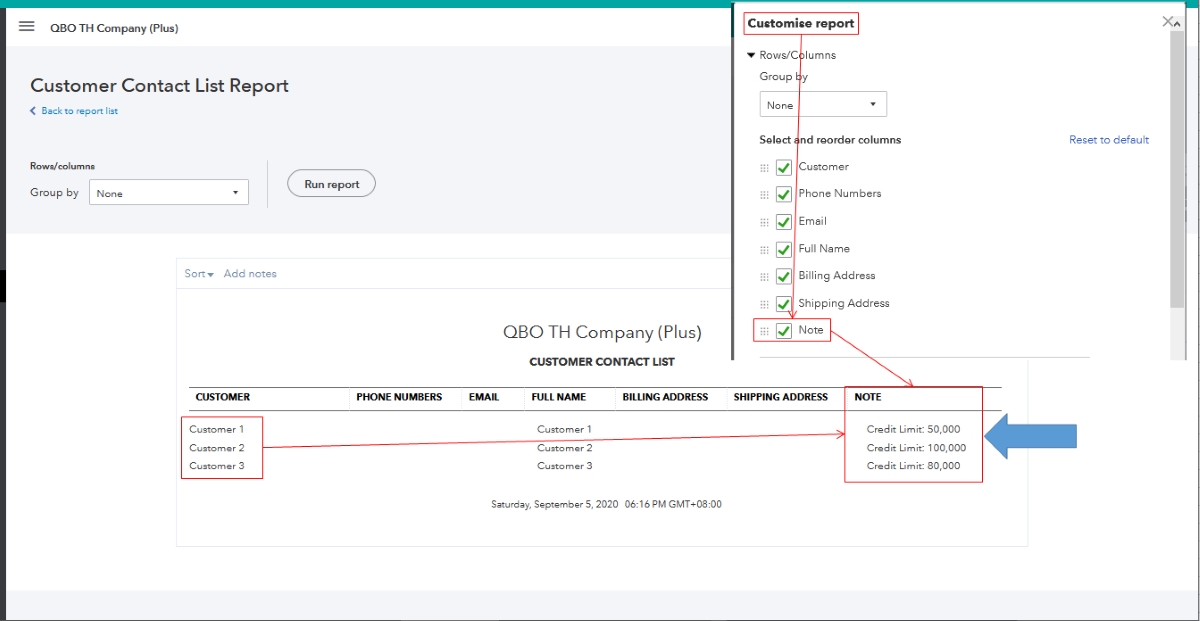Toggle the Email column checkbox

click(x=784, y=222)
